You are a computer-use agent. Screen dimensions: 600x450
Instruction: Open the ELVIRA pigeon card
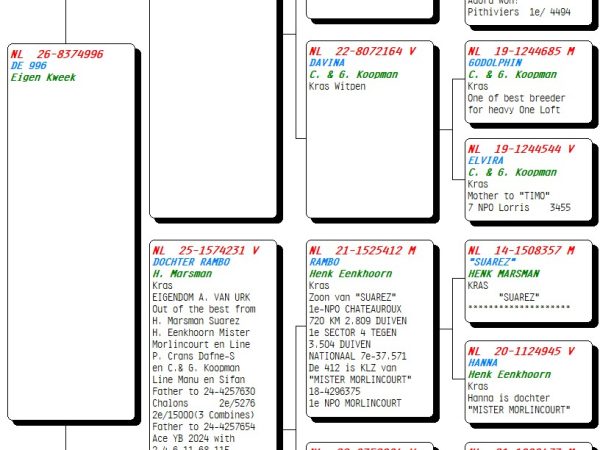tap(528, 179)
